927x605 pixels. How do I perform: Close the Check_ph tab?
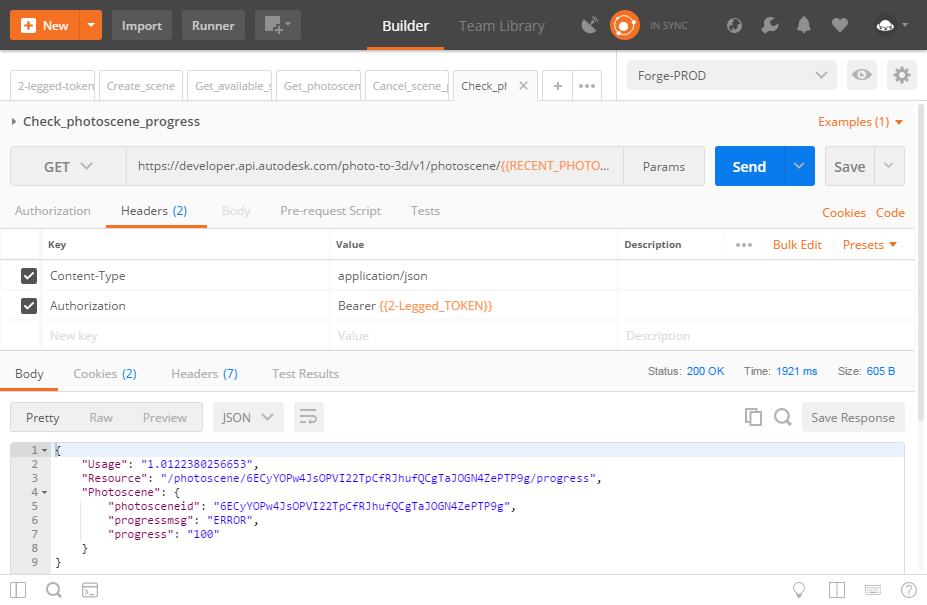point(523,86)
